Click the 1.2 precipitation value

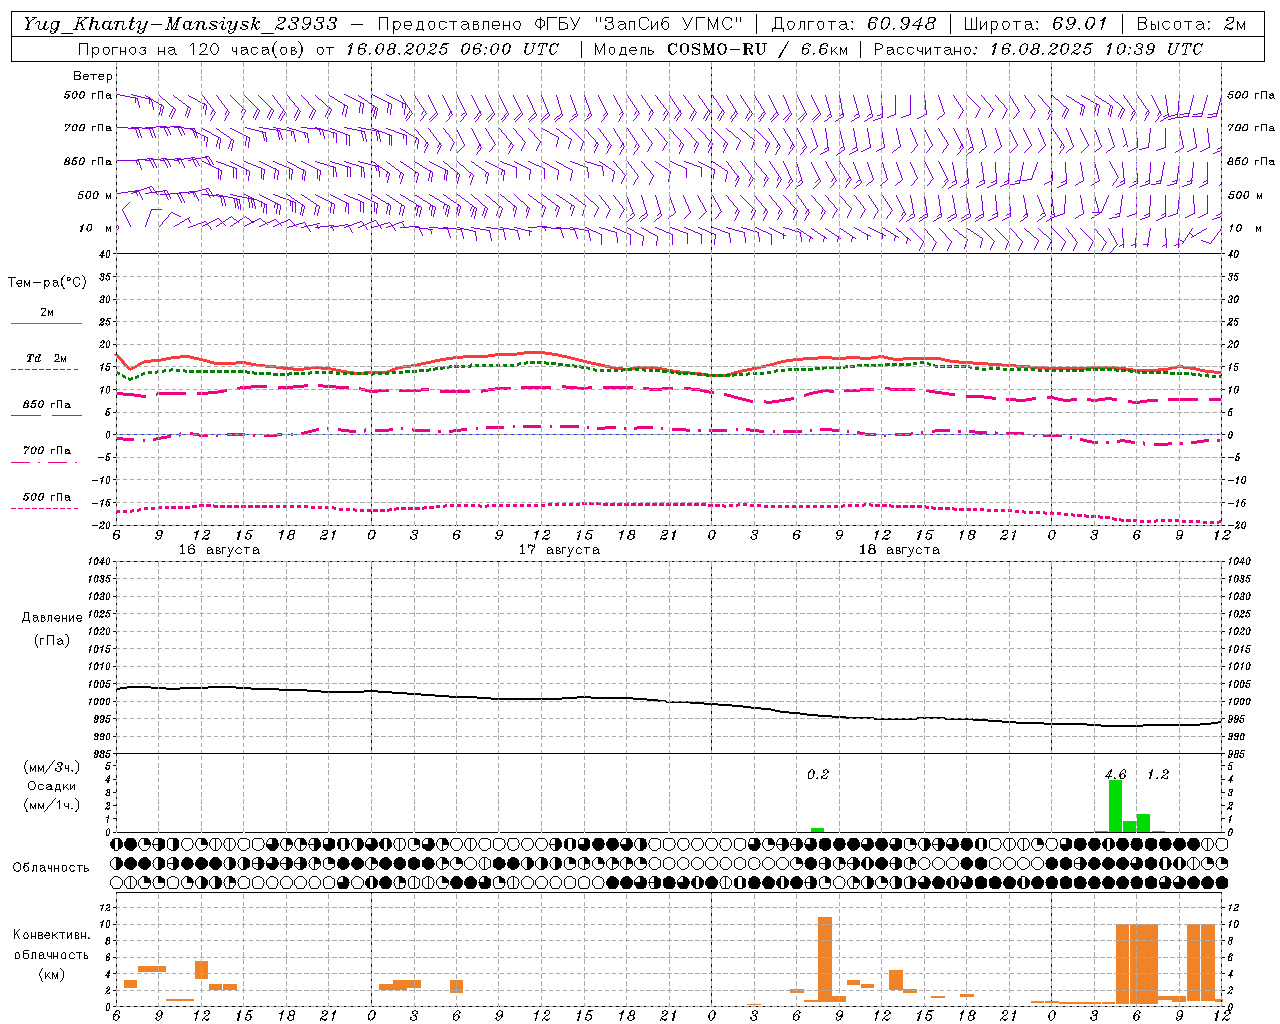click(1158, 775)
